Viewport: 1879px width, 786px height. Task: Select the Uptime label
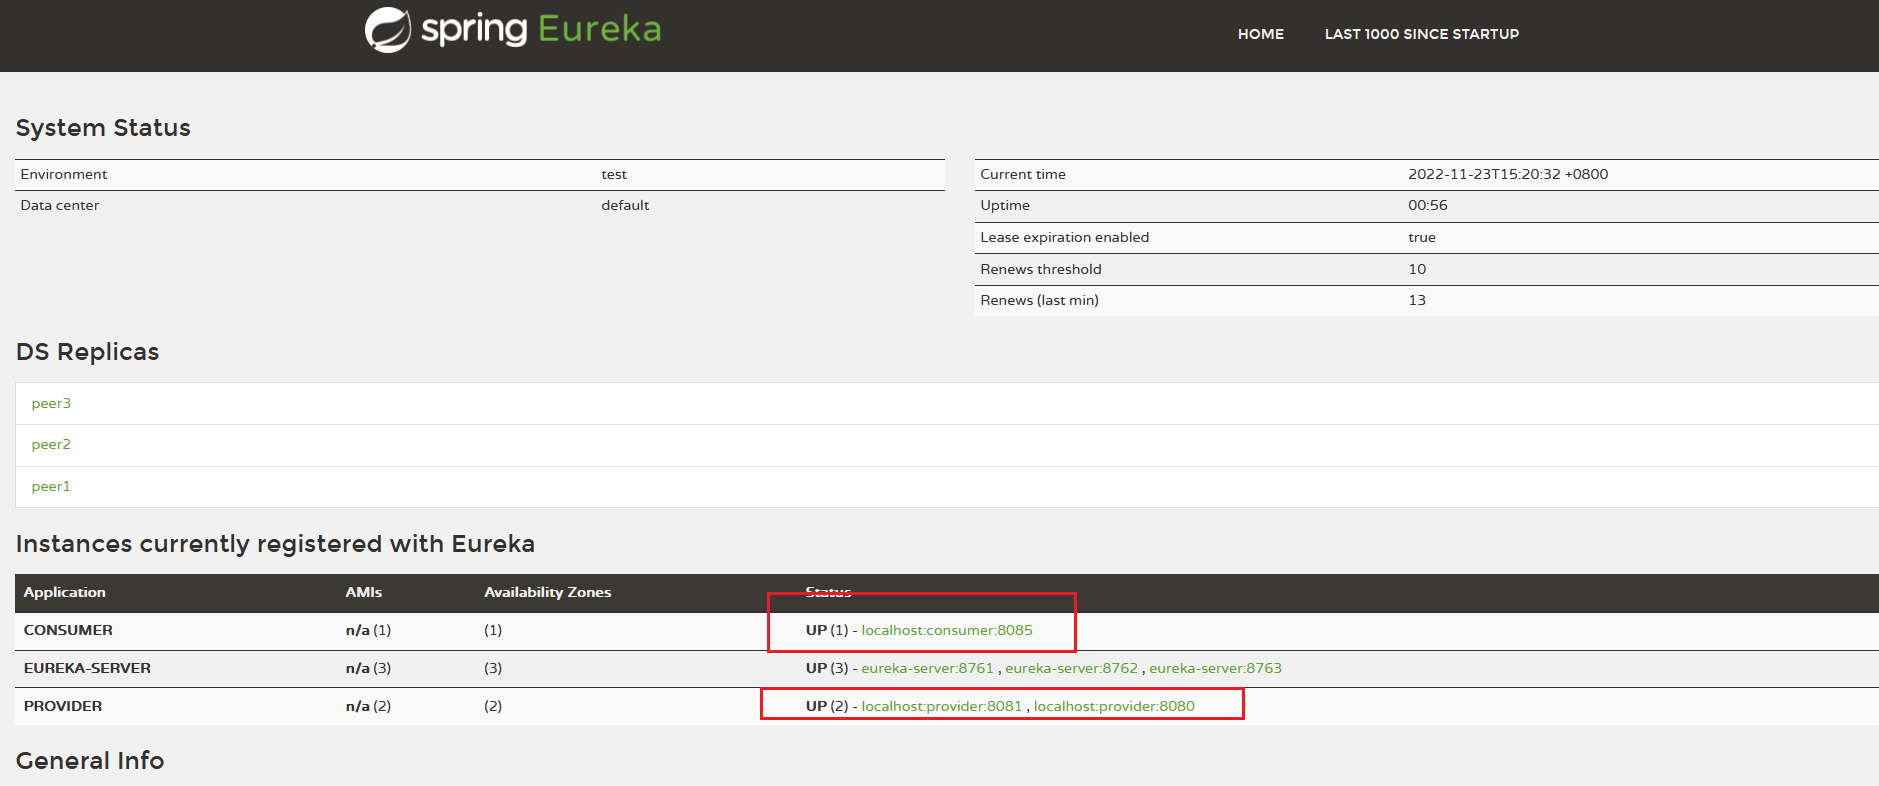click(x=1005, y=205)
